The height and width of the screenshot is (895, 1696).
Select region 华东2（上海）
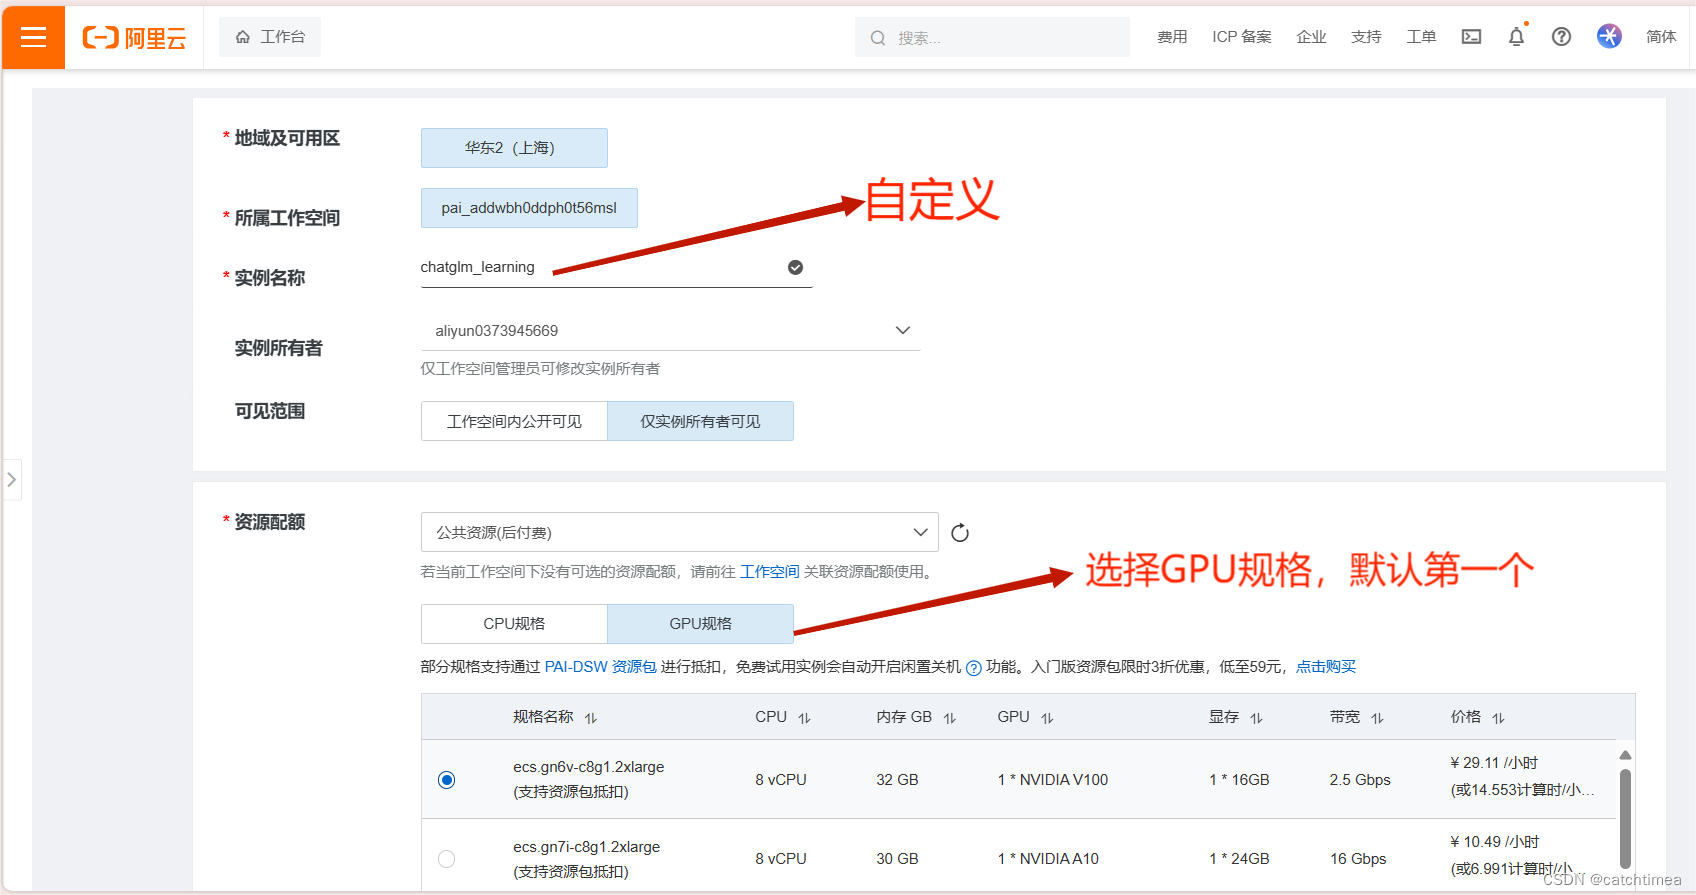click(x=514, y=148)
